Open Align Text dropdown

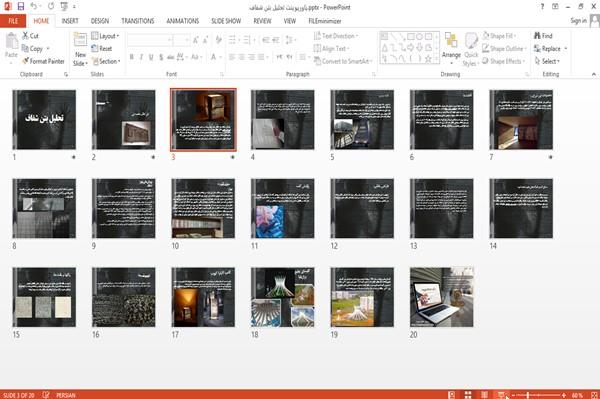pos(331,49)
